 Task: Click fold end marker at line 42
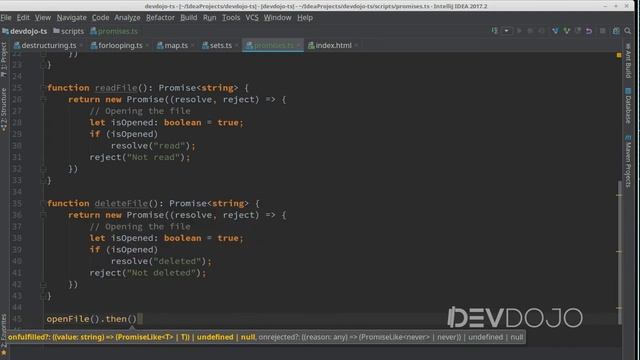[43, 284]
